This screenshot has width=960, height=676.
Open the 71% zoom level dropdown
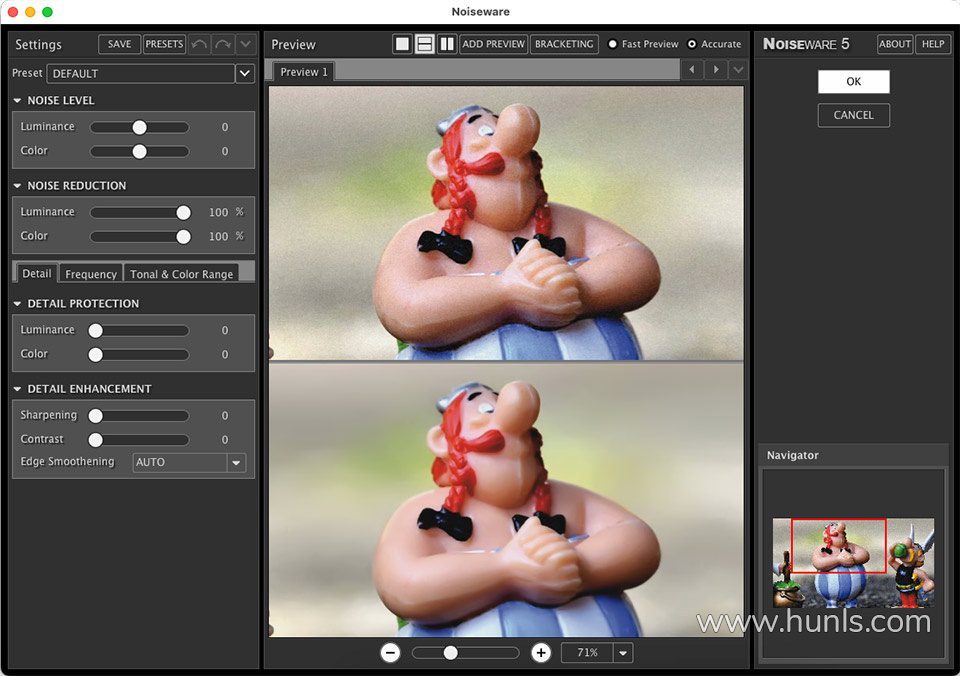623,653
